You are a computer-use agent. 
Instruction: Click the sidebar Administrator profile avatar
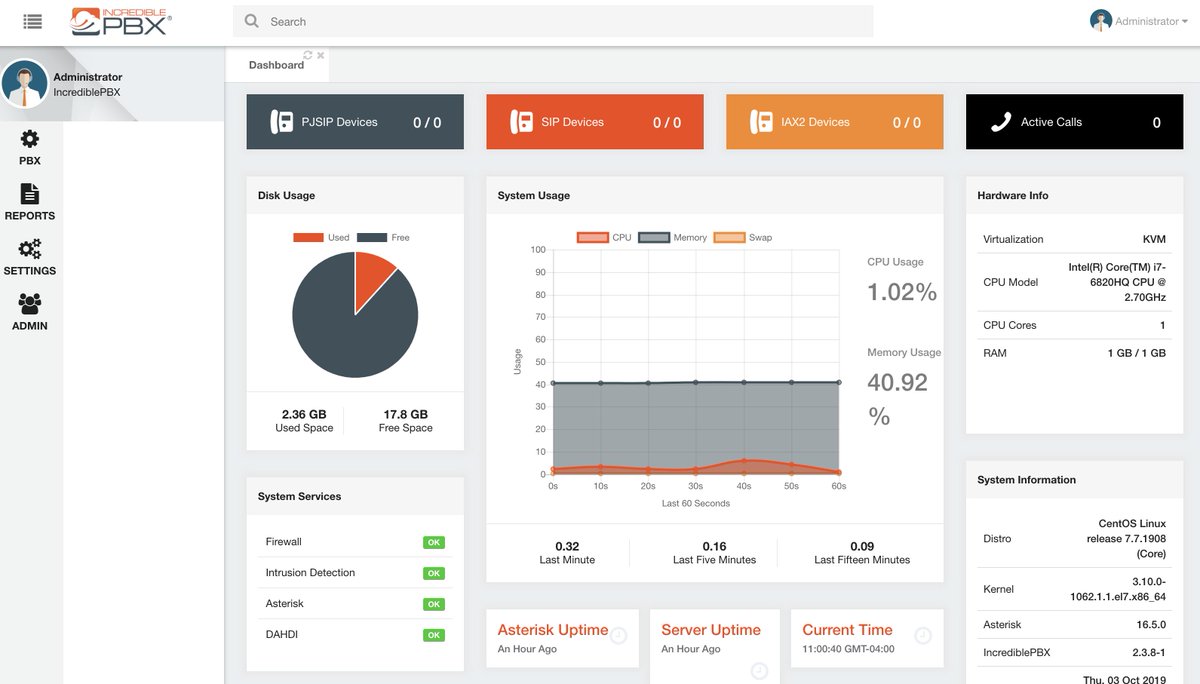[25, 84]
